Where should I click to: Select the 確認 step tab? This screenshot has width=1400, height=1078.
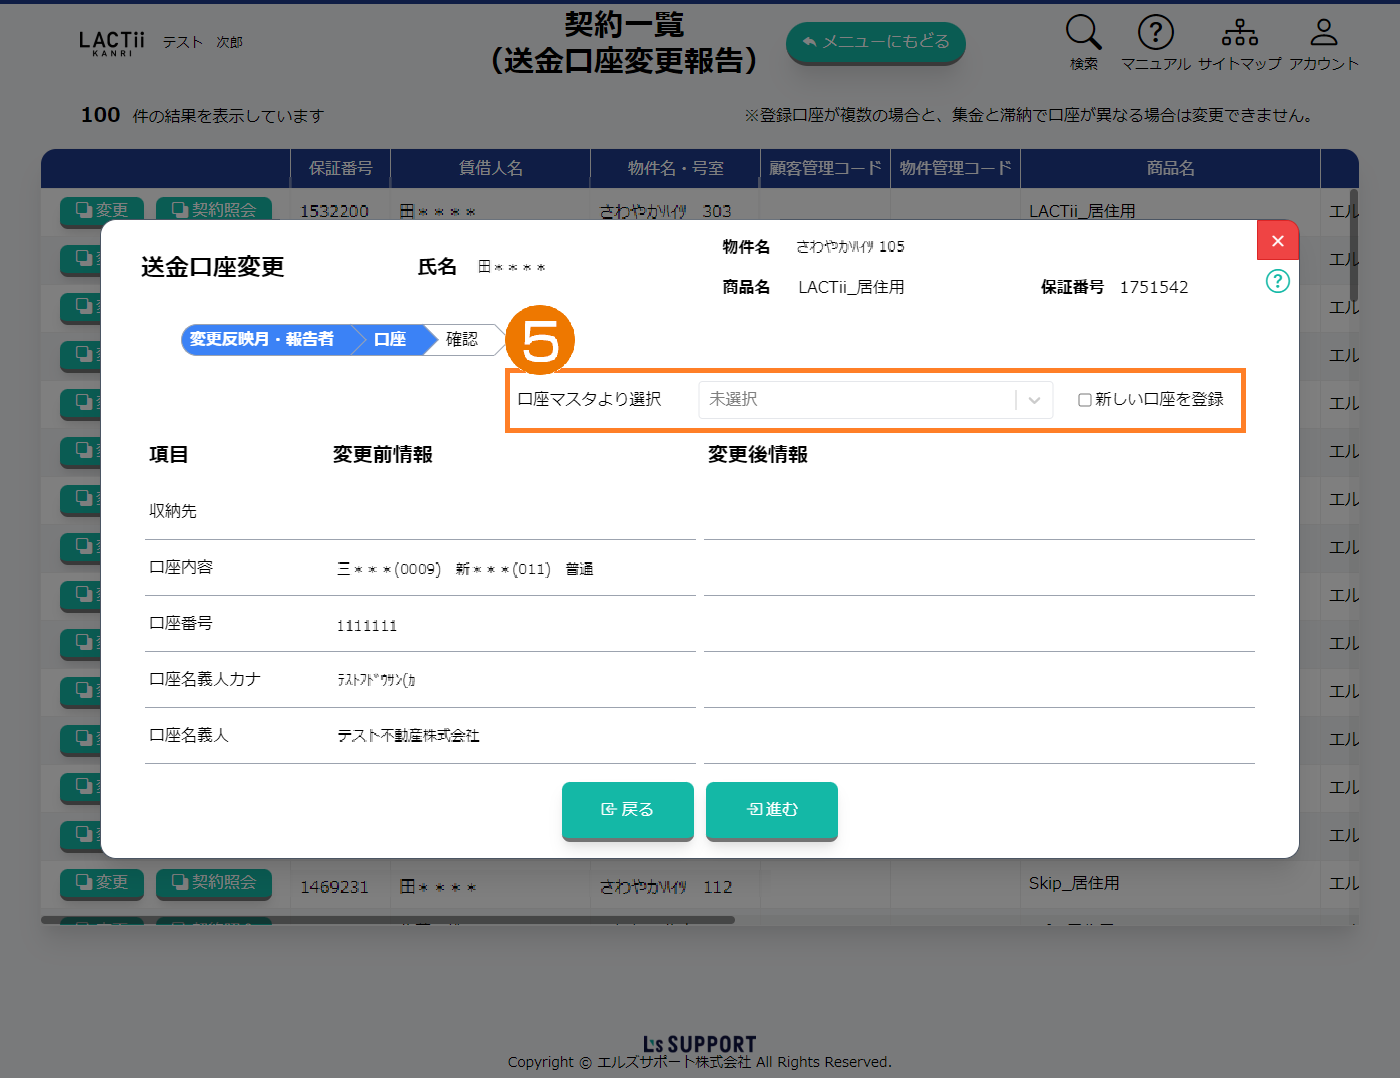[462, 340]
